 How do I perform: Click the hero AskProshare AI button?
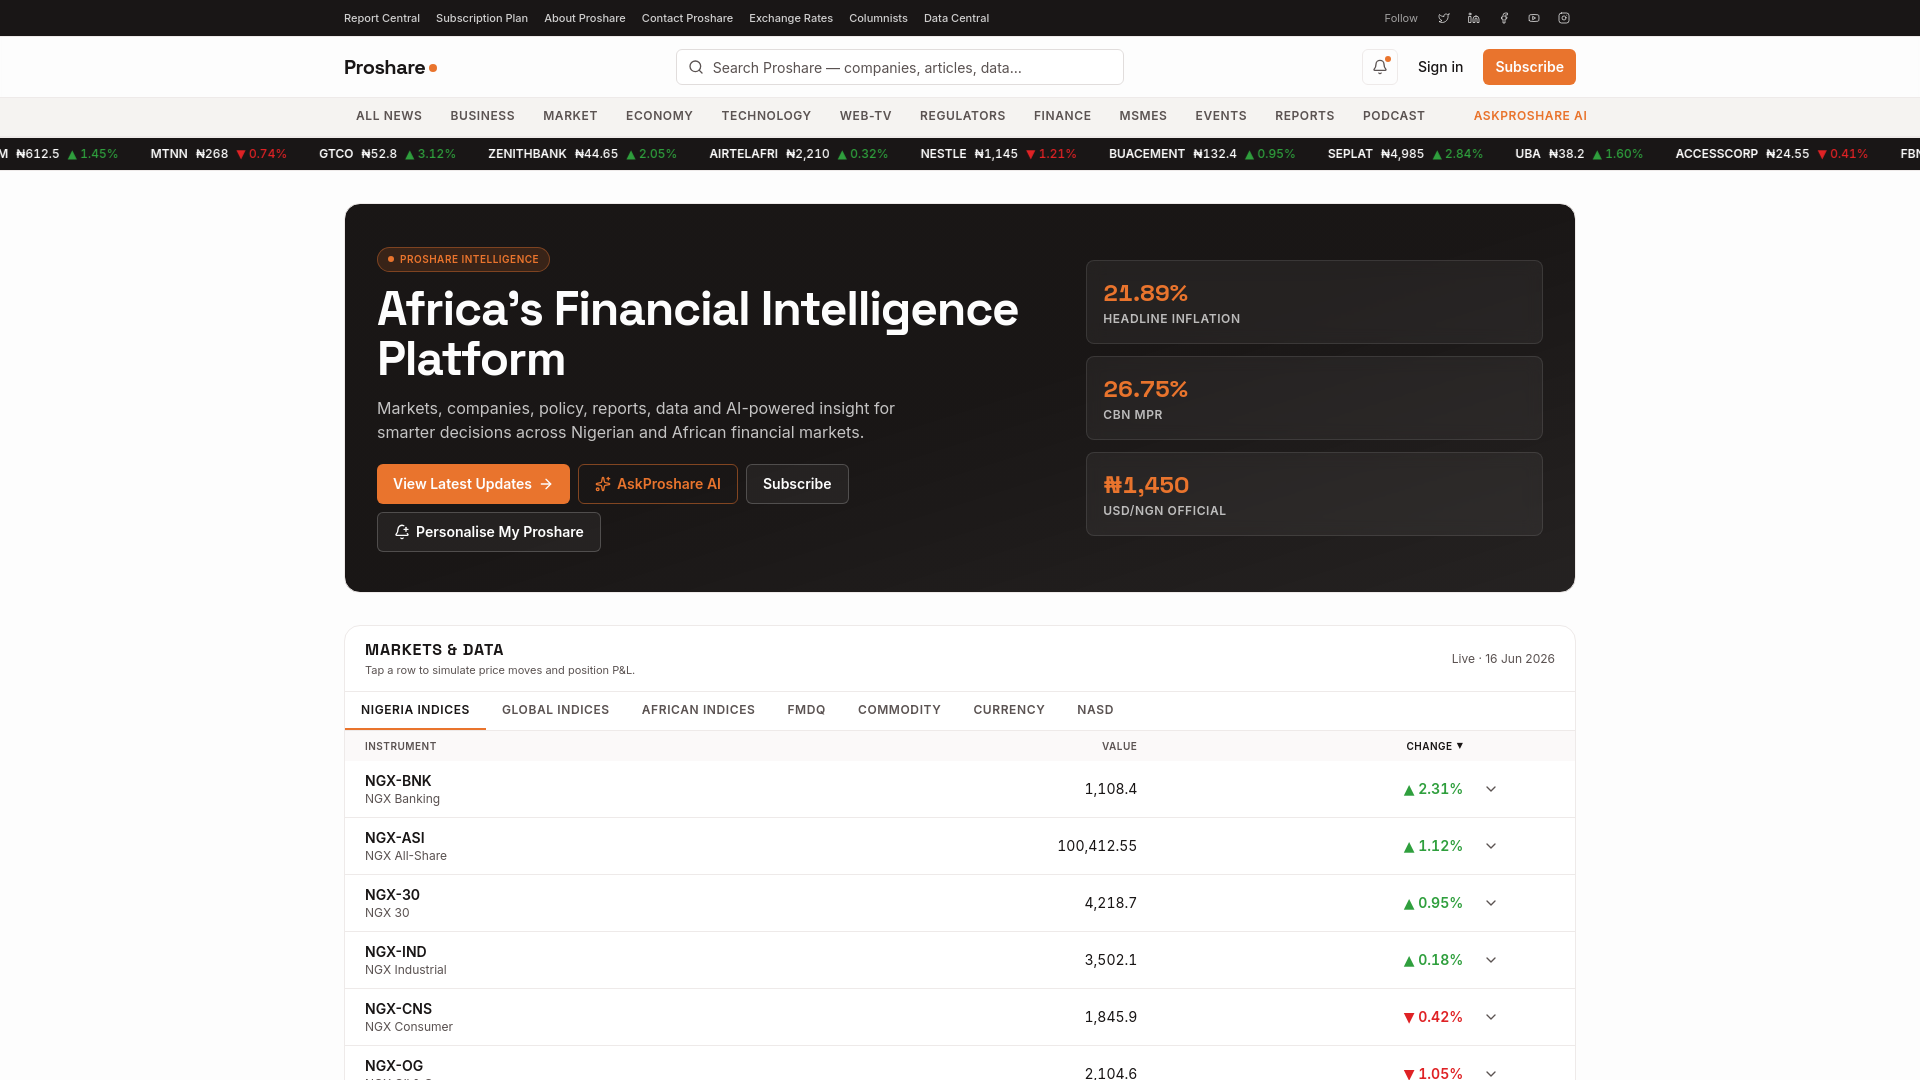pos(657,484)
